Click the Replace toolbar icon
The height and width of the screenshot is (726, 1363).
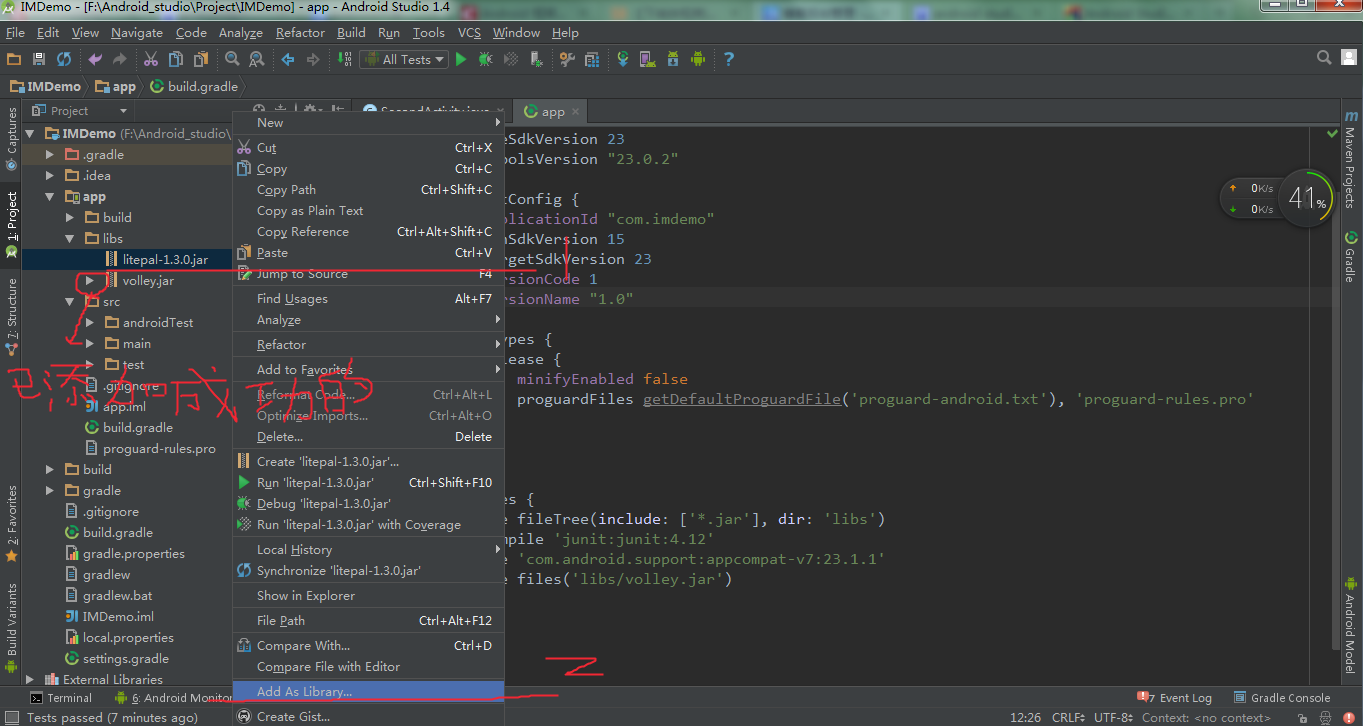(257, 60)
